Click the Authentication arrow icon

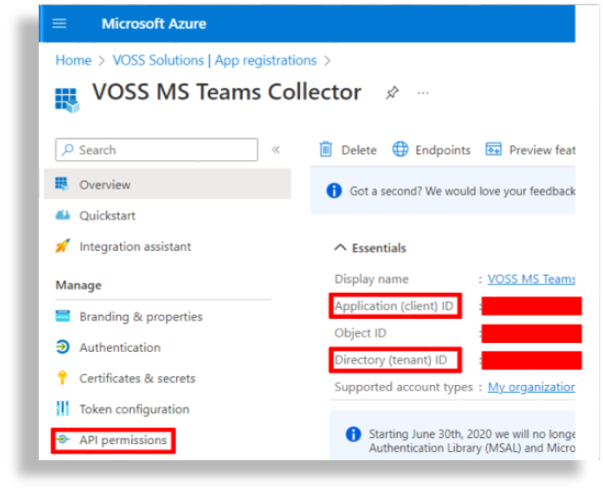pos(63,347)
